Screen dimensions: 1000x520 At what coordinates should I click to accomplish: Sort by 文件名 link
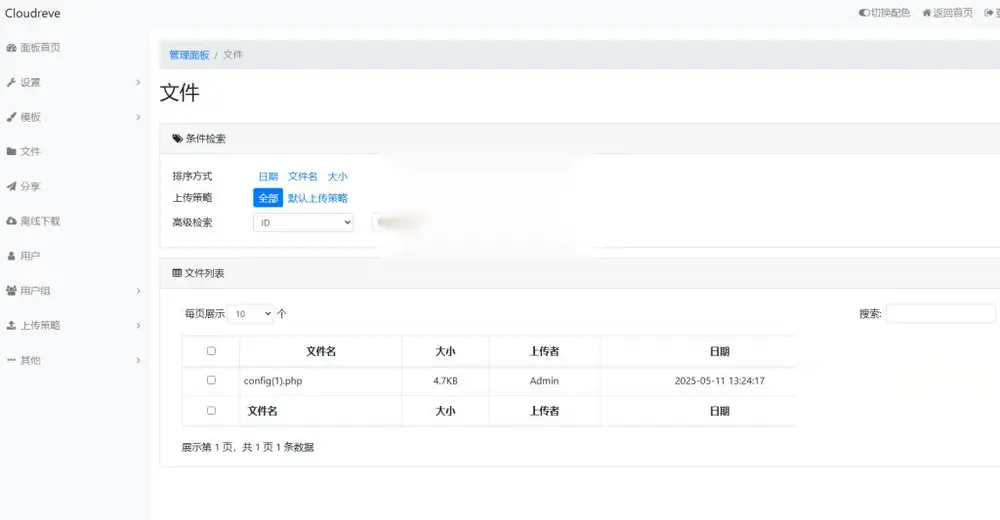[302, 176]
